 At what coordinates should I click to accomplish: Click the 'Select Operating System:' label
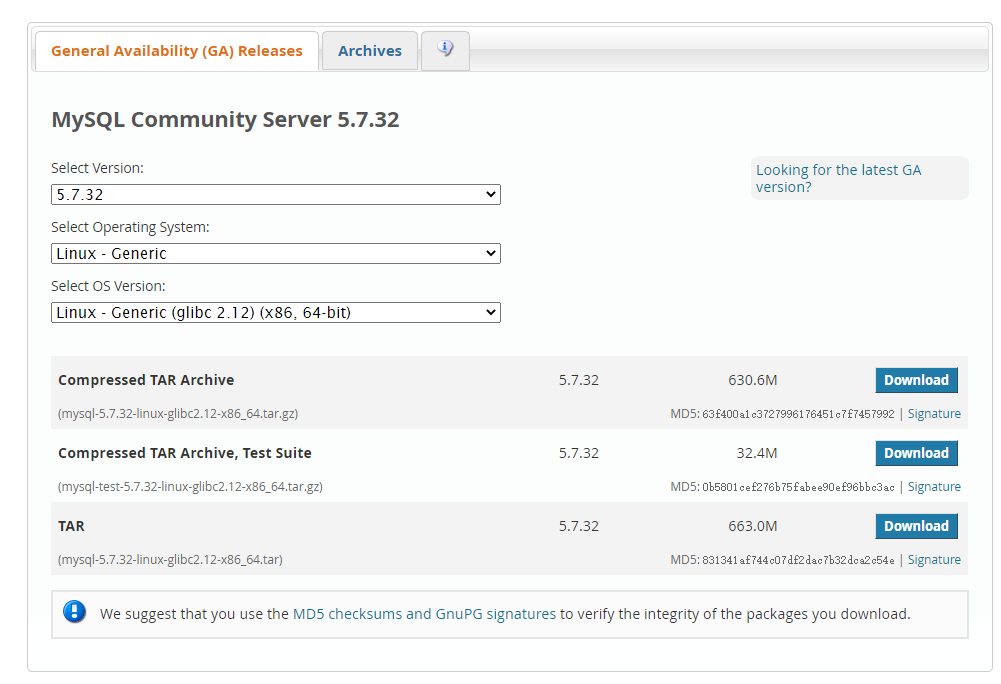pyautogui.click(x=130, y=227)
